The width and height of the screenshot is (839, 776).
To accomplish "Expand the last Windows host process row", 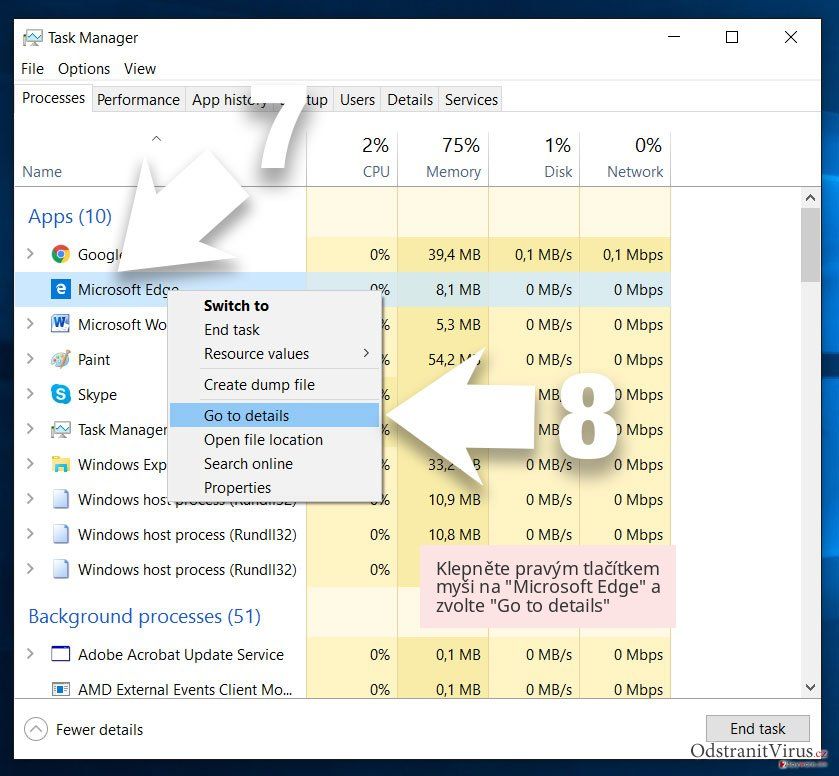I will [30, 569].
